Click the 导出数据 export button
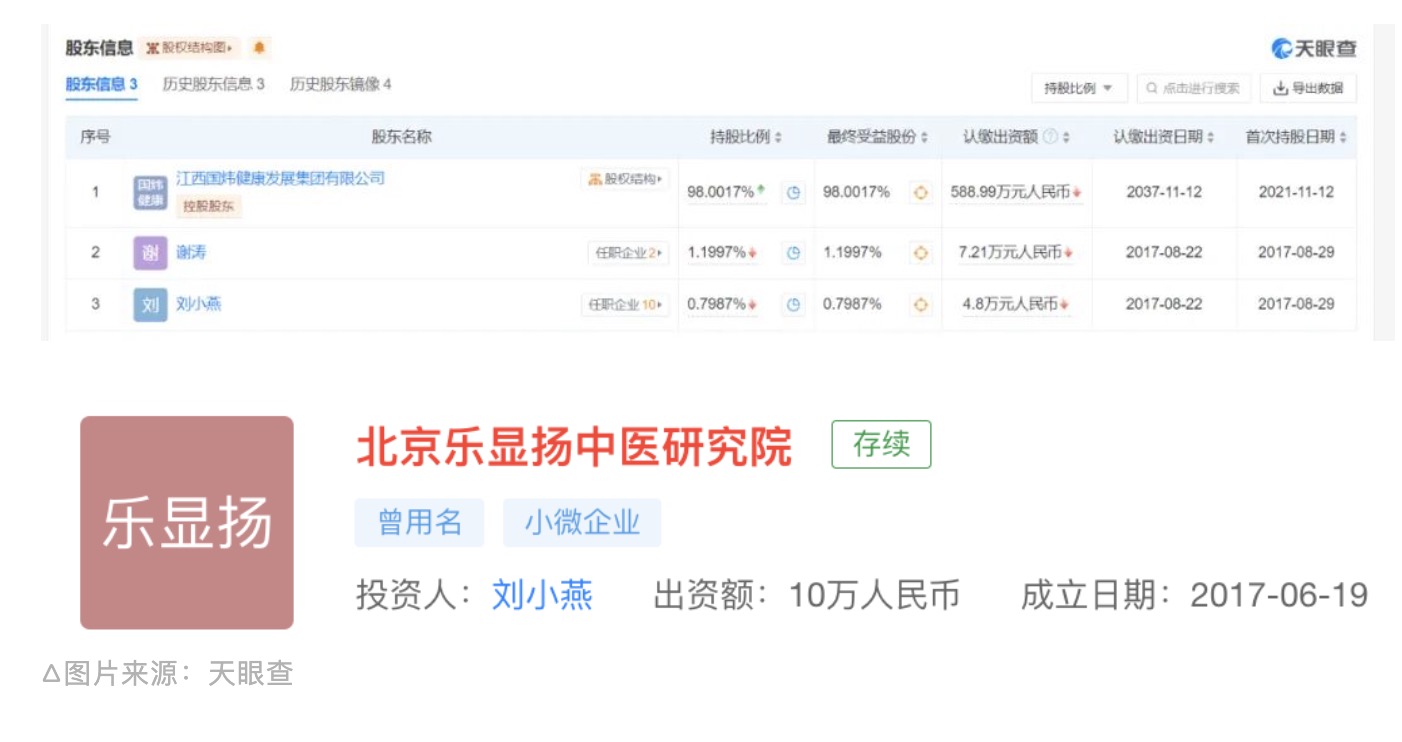Image resolution: width=1402 pixels, height=742 pixels. click(x=1307, y=88)
